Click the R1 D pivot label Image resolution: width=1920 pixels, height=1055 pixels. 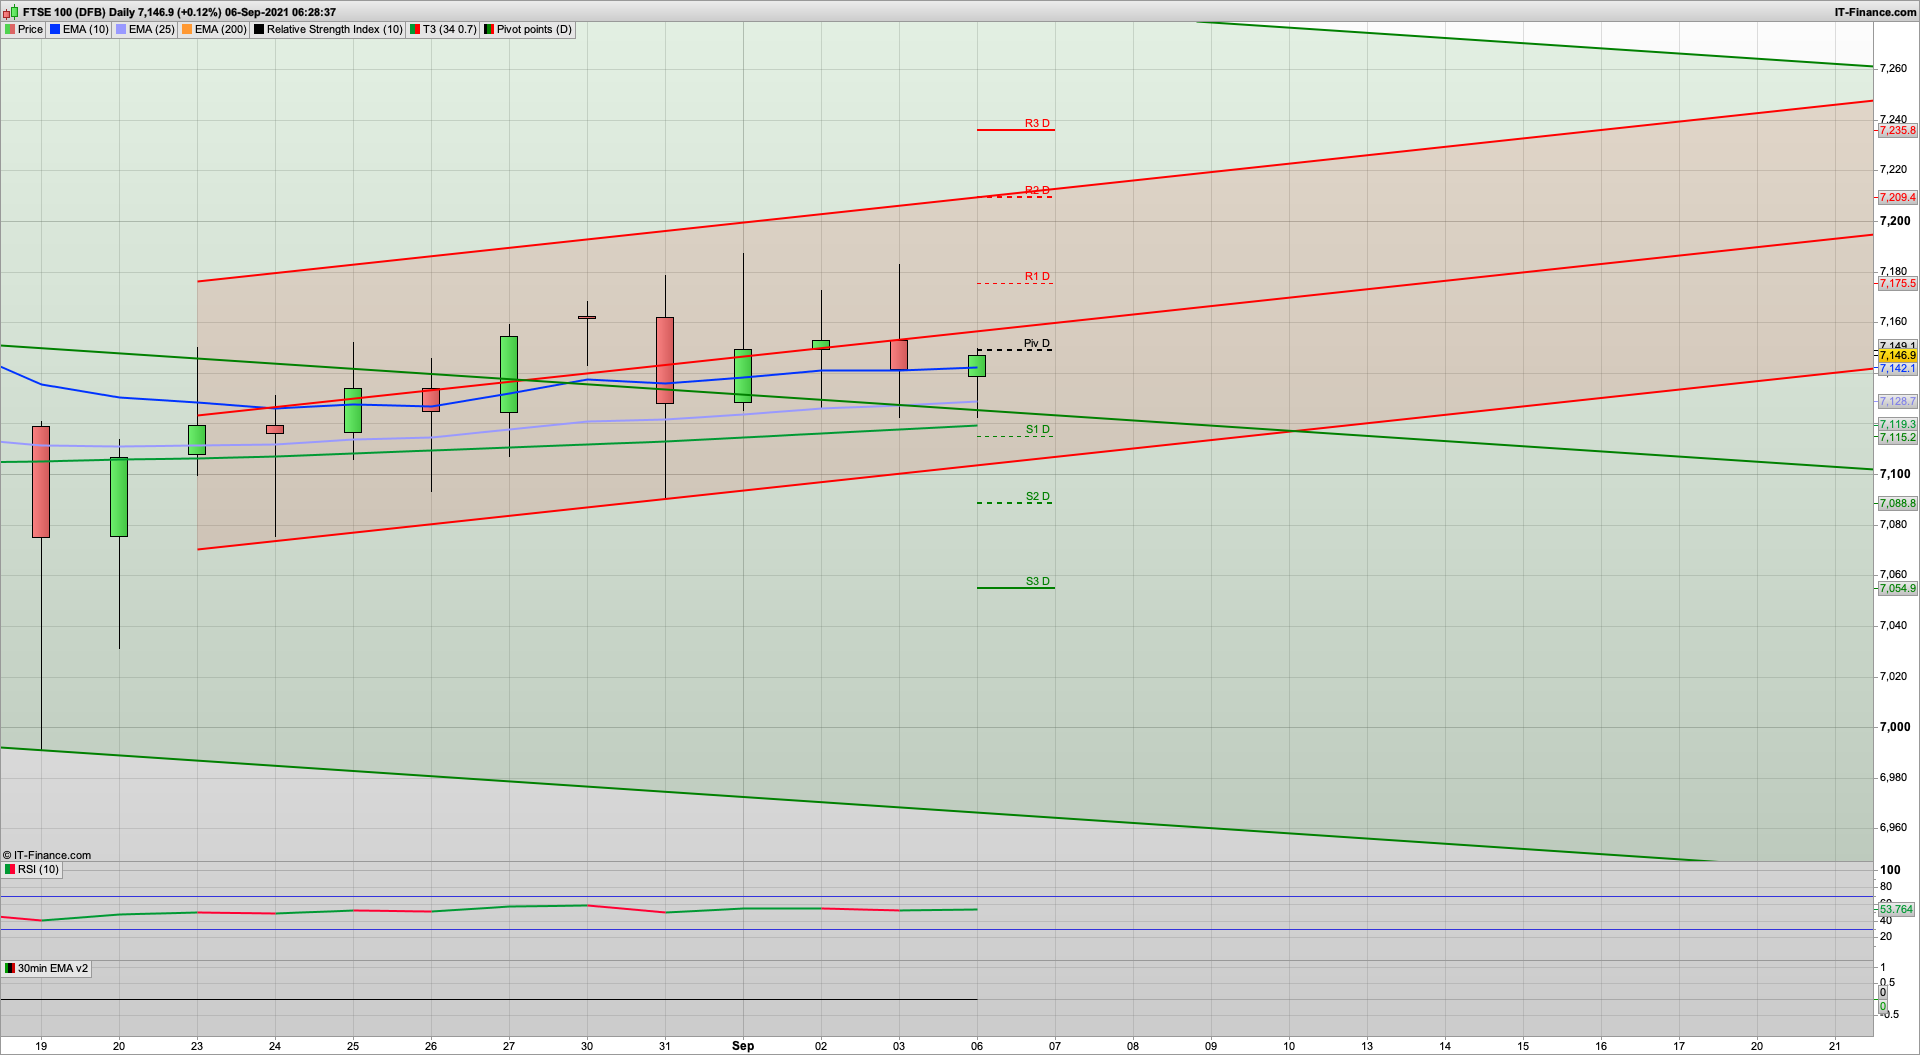[x=1037, y=276]
